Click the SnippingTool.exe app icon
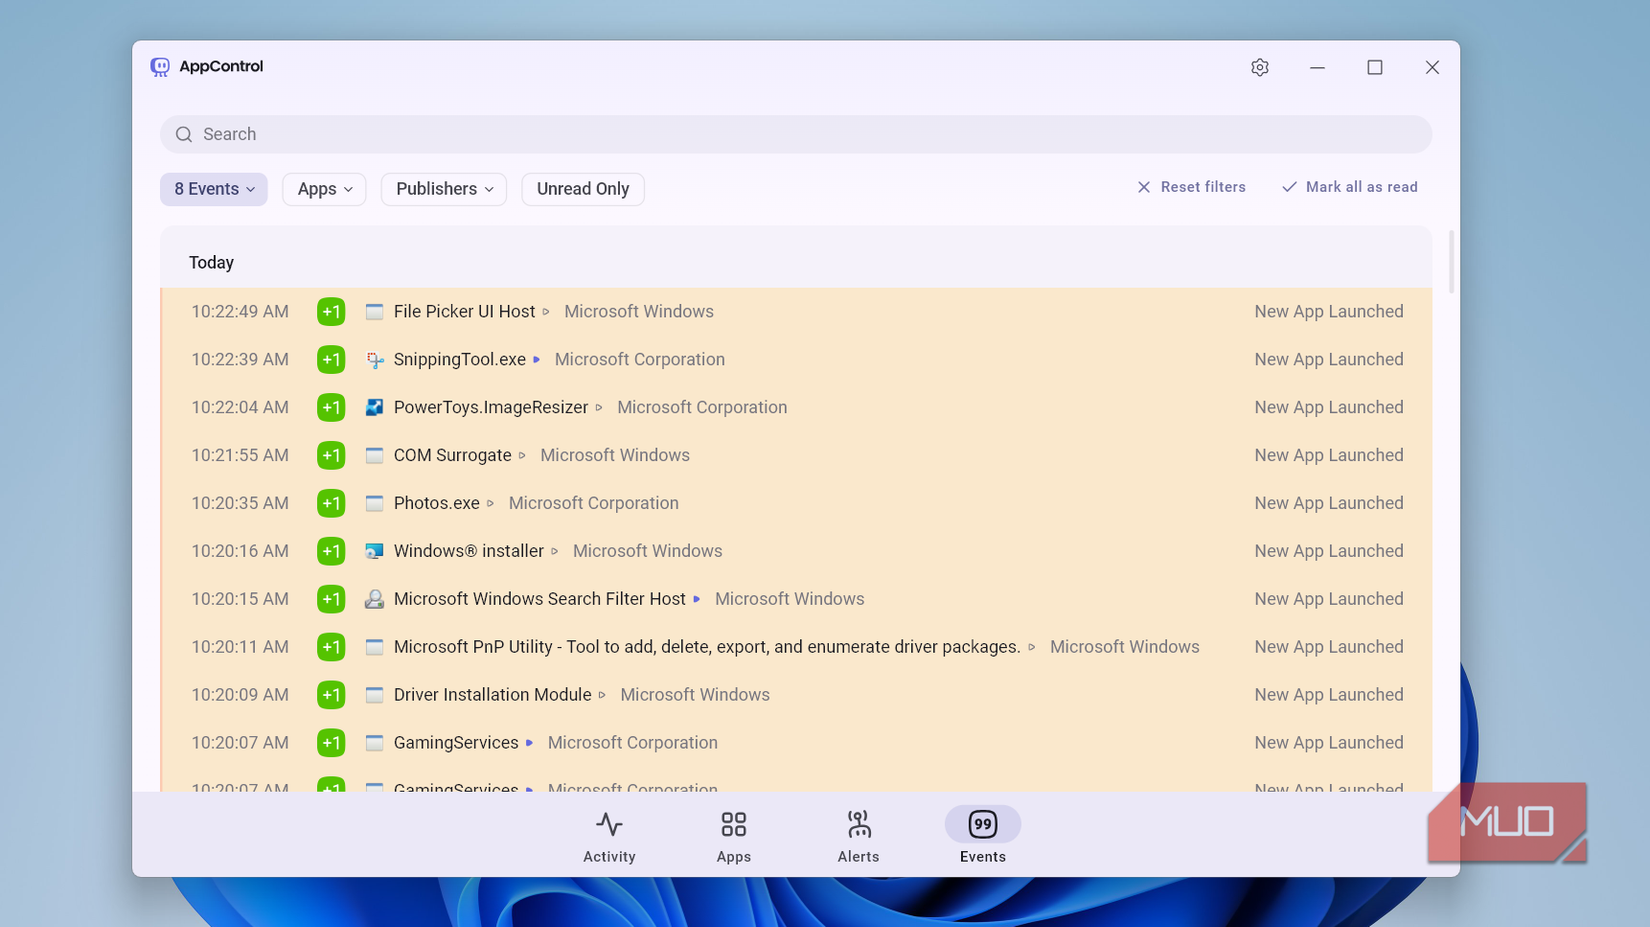Image resolution: width=1650 pixels, height=927 pixels. [374, 359]
